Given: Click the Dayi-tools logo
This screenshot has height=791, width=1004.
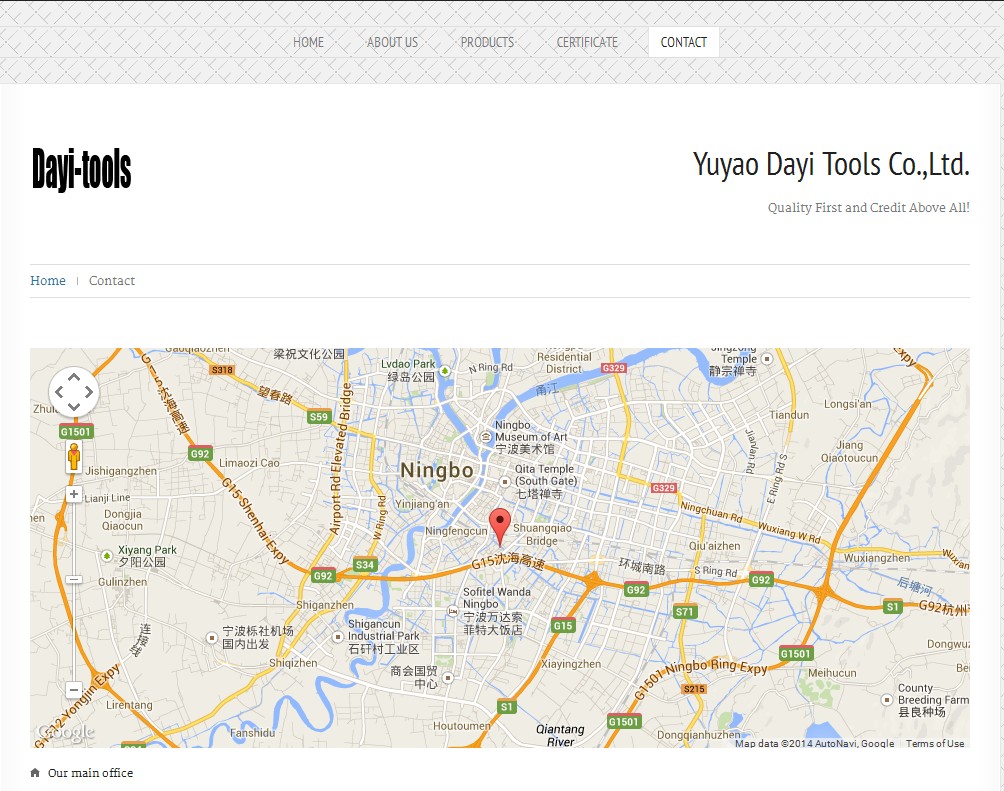Looking at the screenshot, I should click(x=82, y=169).
